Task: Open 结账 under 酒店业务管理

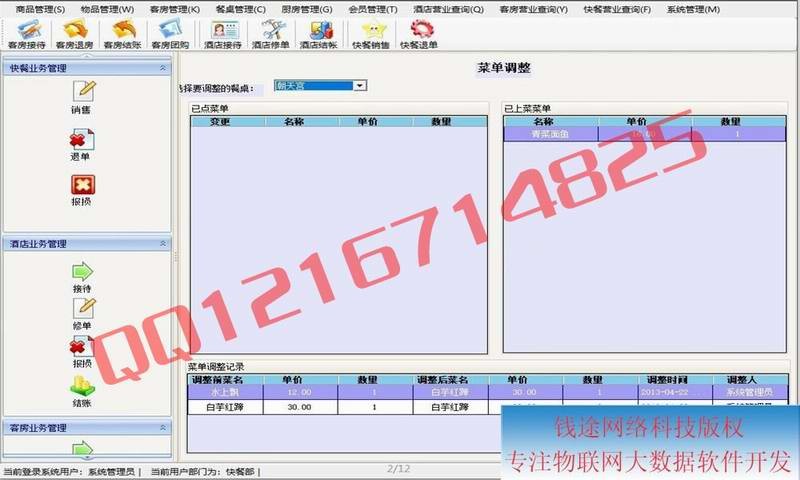Action: tap(82, 391)
